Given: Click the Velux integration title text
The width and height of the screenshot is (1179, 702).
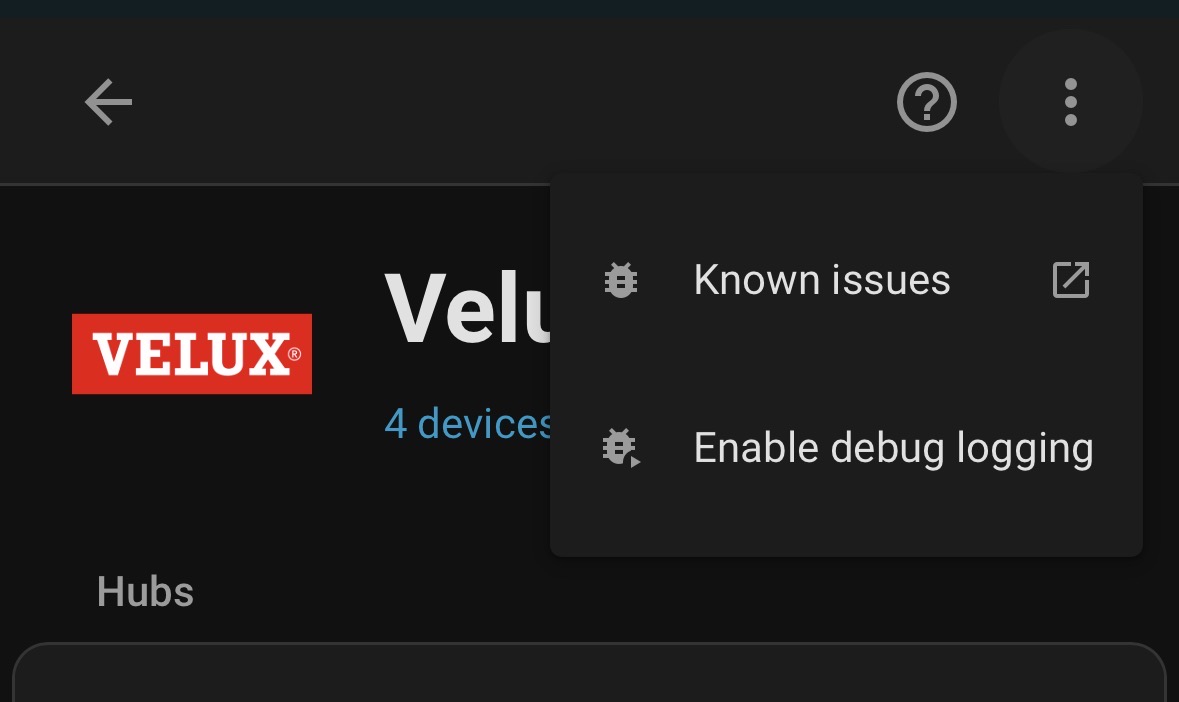Looking at the screenshot, I should pyautogui.click(x=466, y=308).
